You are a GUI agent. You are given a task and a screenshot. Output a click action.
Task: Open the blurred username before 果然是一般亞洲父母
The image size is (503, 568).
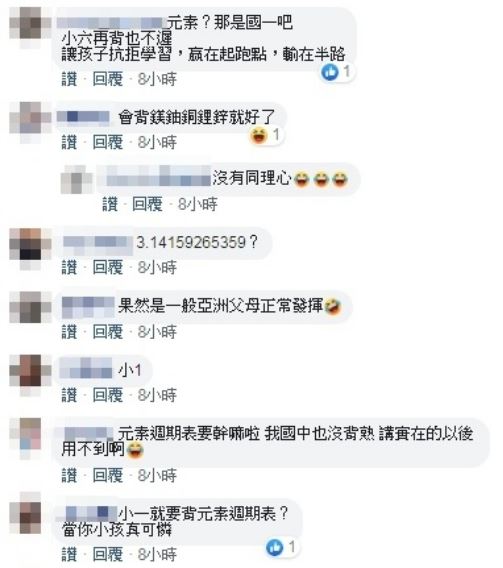coord(88,307)
